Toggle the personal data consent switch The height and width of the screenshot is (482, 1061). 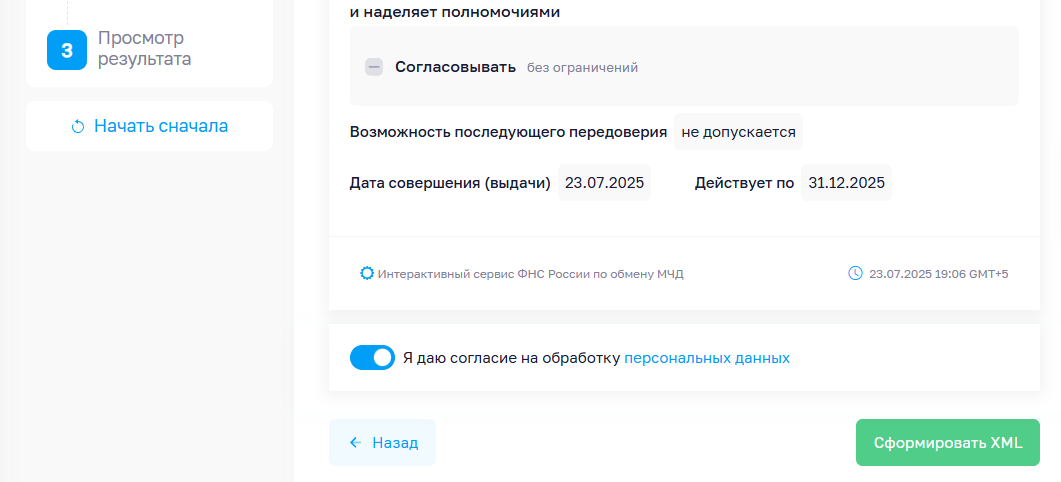point(372,357)
